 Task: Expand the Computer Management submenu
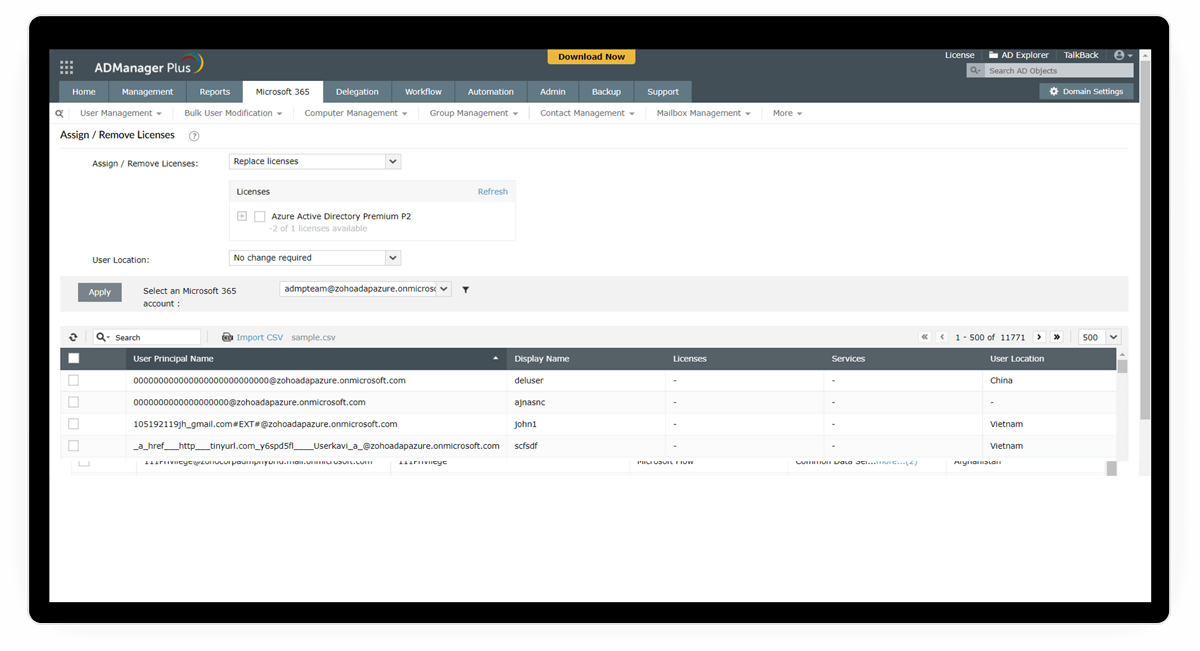click(x=356, y=114)
